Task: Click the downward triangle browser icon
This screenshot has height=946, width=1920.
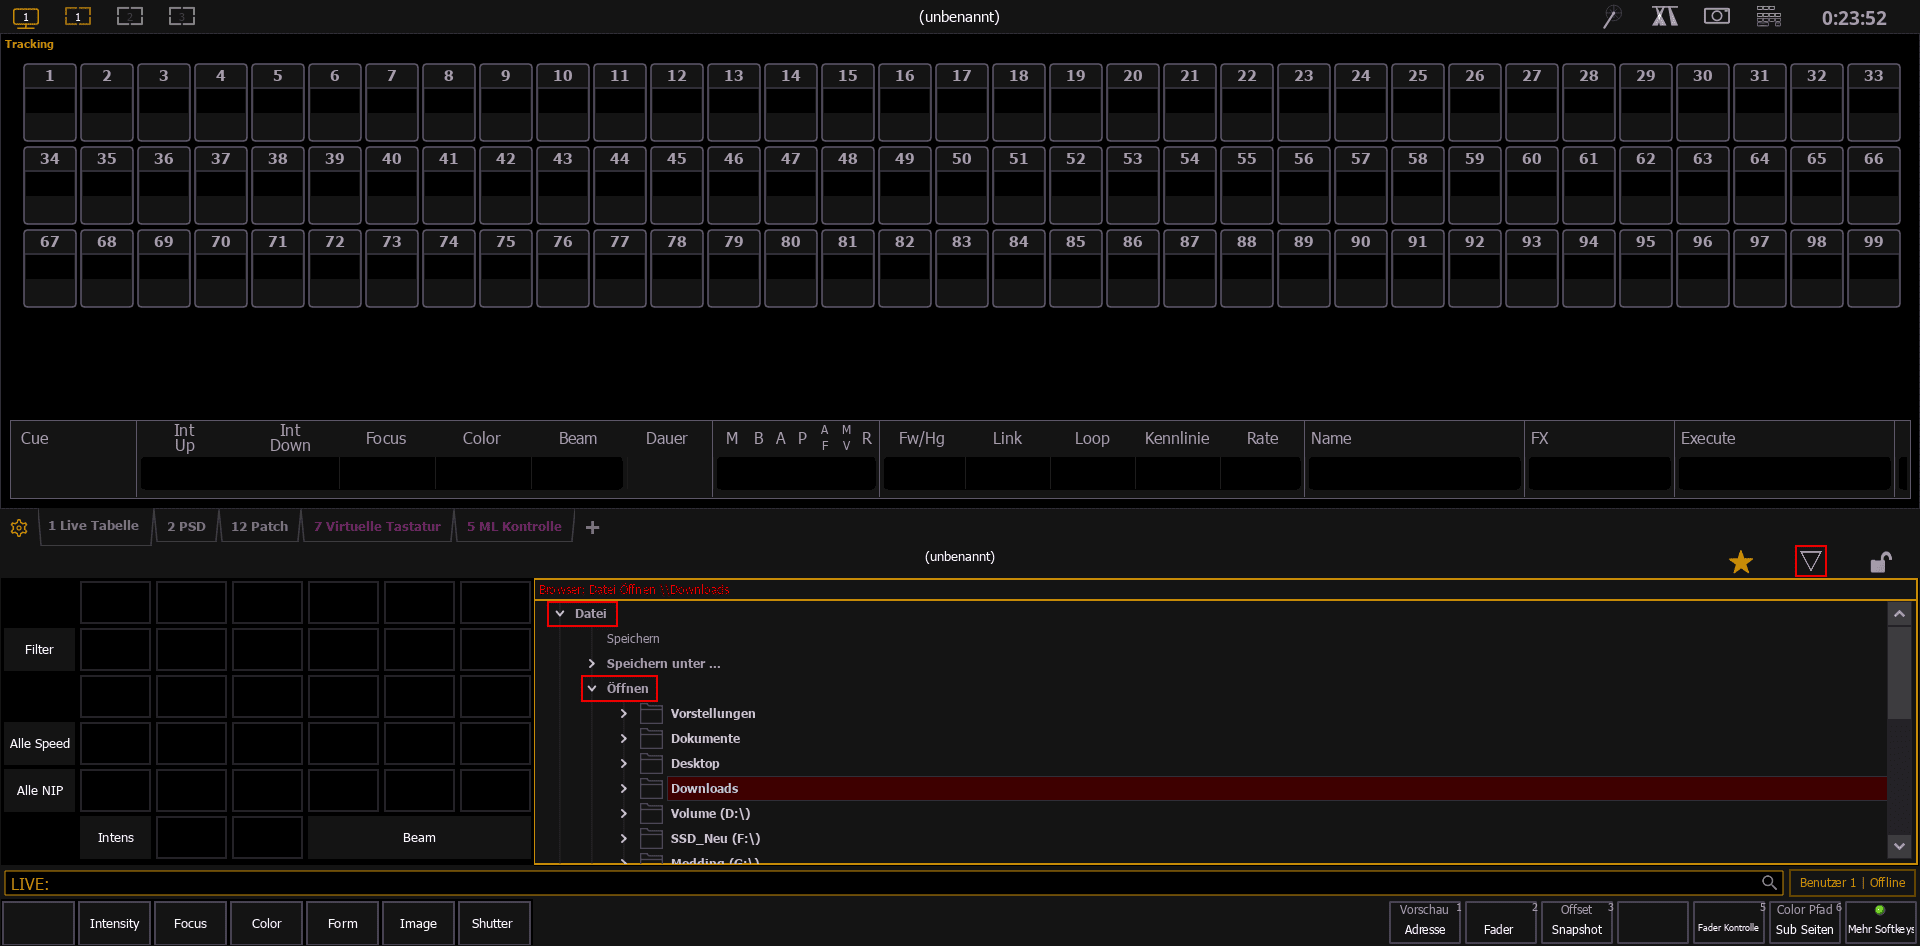Action: point(1810,562)
